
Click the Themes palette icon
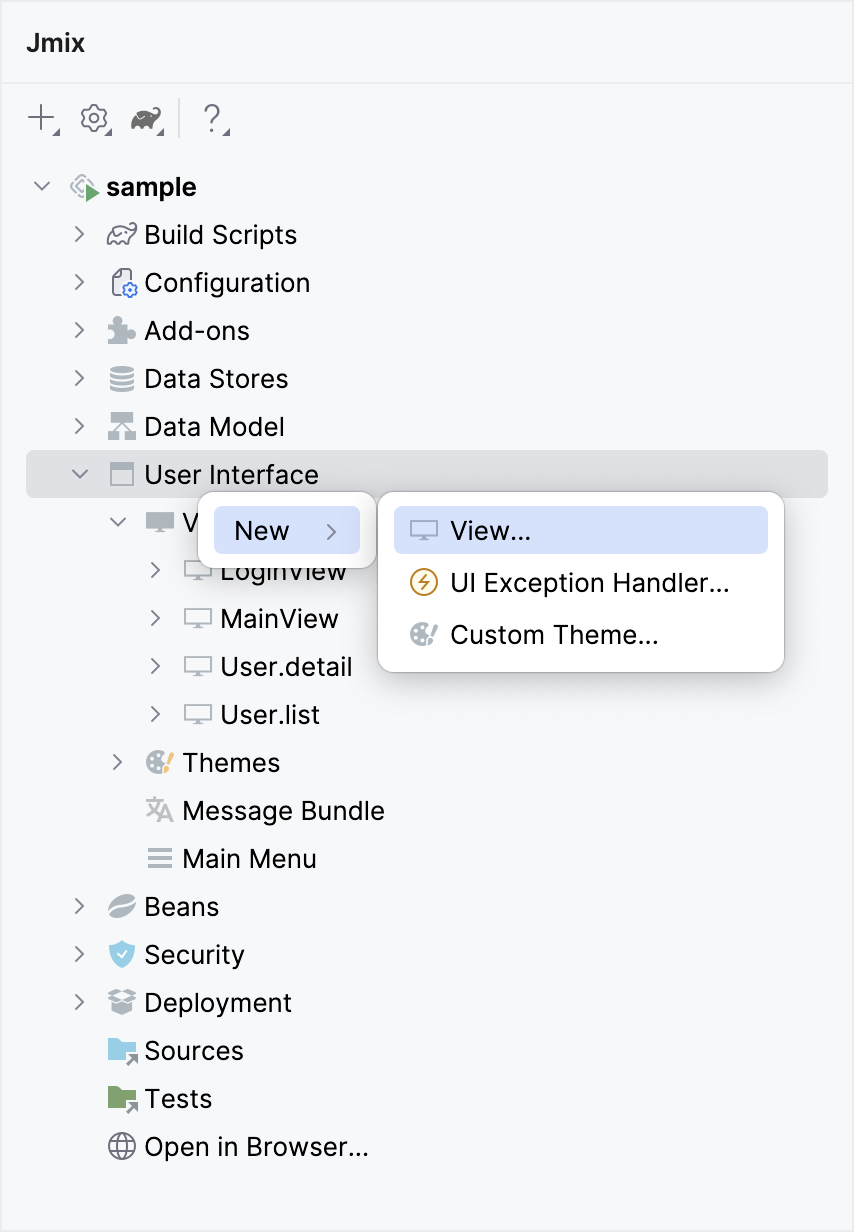(x=158, y=762)
